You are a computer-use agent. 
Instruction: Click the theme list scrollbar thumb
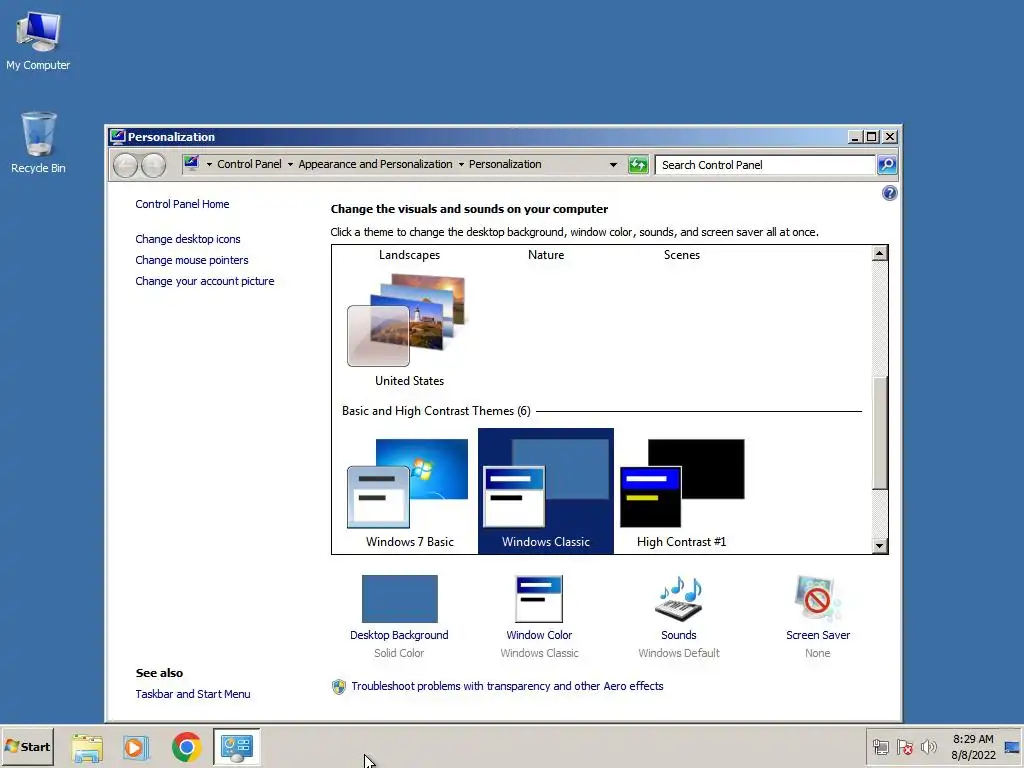point(880,433)
